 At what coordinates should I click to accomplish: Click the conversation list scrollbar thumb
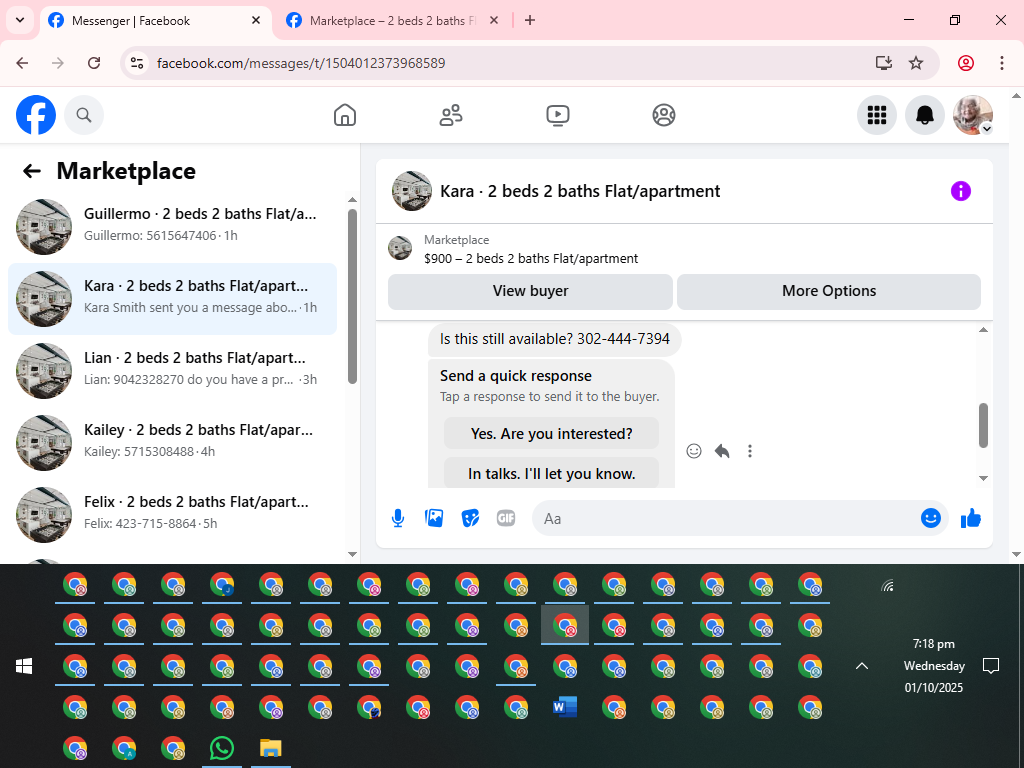click(x=353, y=296)
